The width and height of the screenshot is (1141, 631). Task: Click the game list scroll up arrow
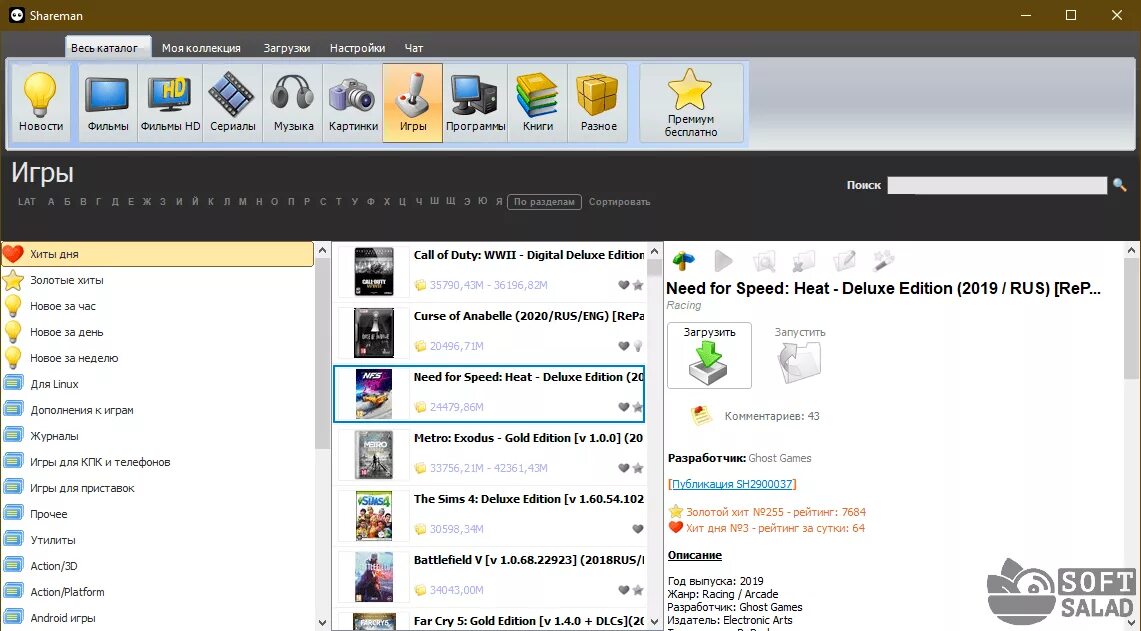pyautogui.click(x=654, y=252)
